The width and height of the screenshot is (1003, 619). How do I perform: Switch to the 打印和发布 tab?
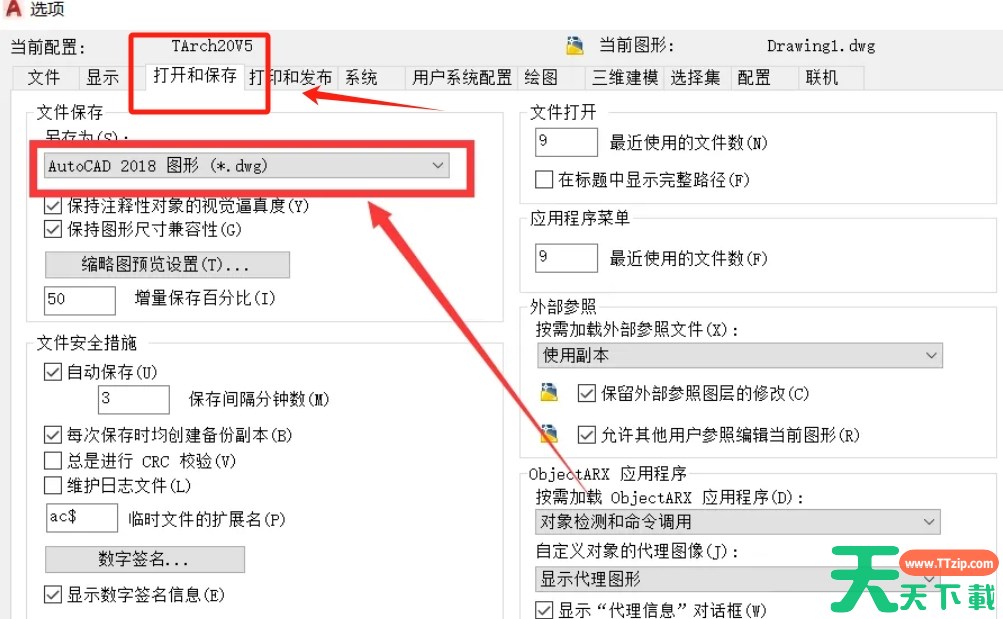coord(291,77)
